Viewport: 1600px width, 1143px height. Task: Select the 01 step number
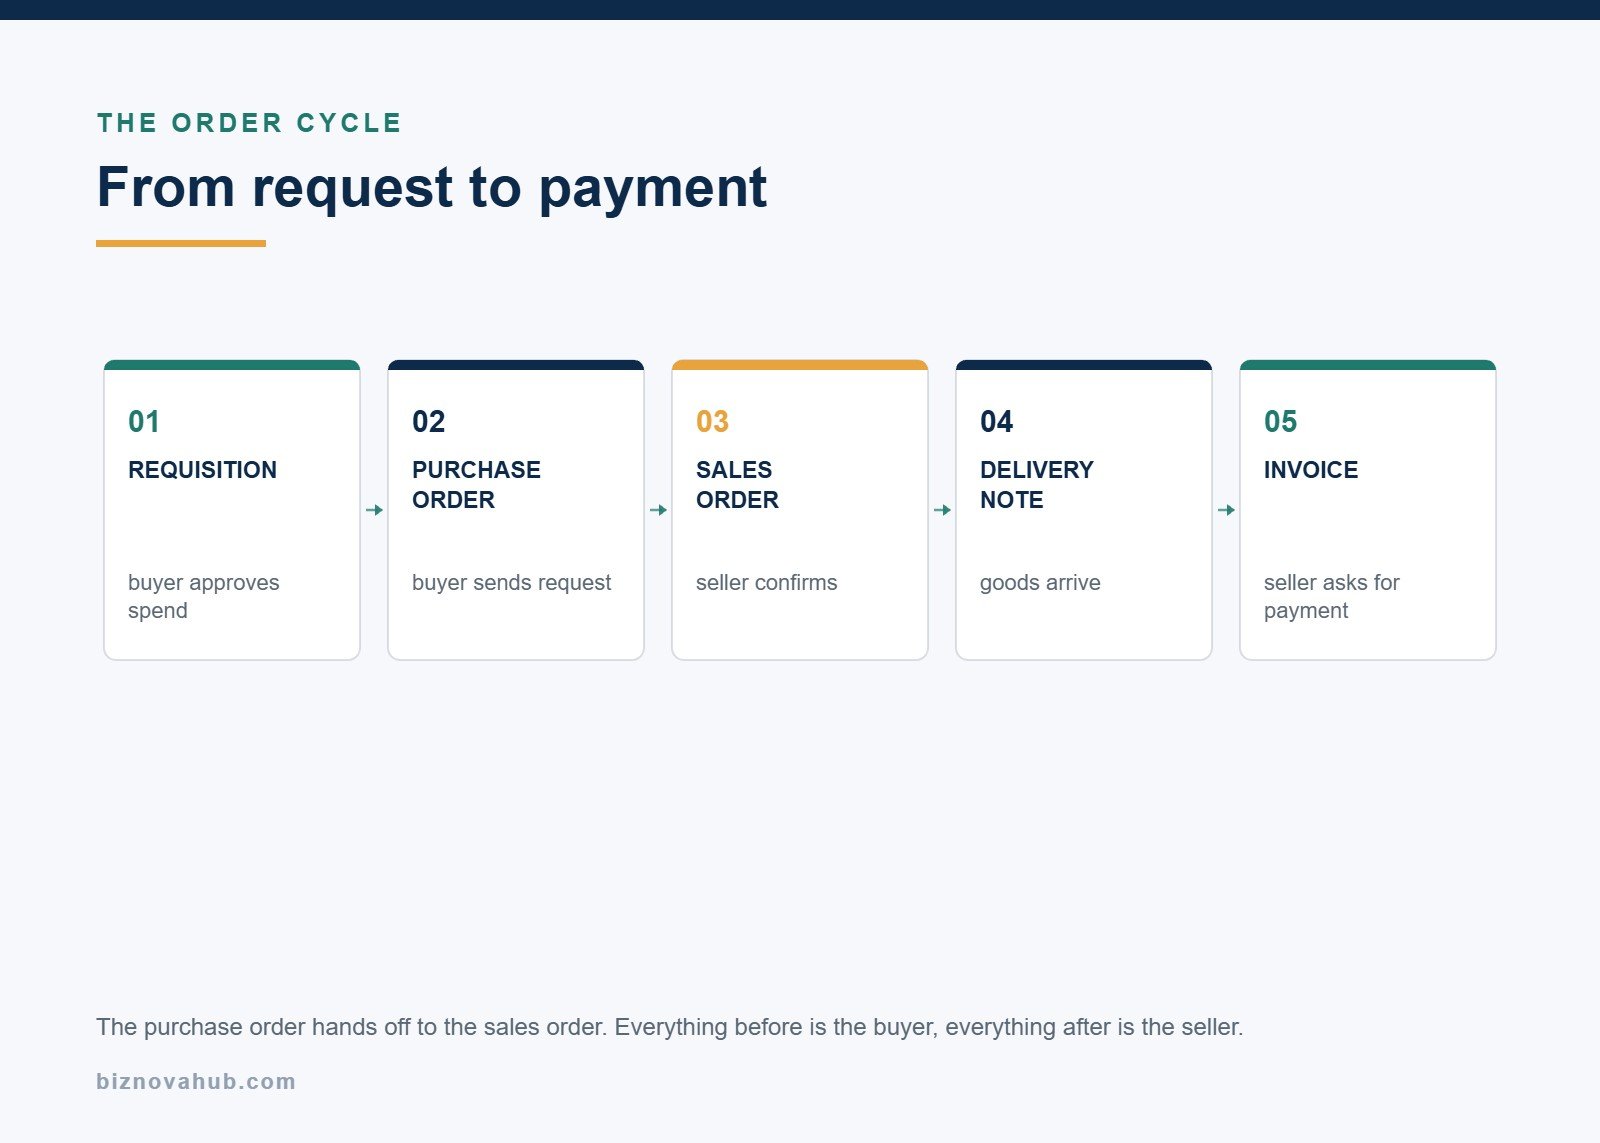[x=144, y=421]
